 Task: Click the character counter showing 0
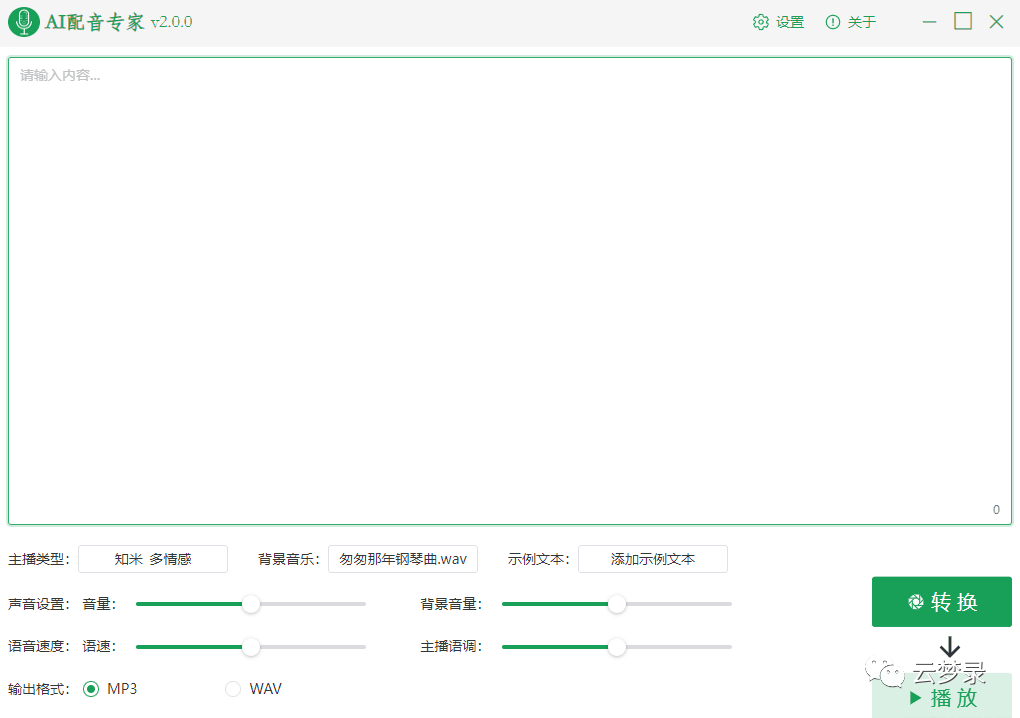(995, 509)
